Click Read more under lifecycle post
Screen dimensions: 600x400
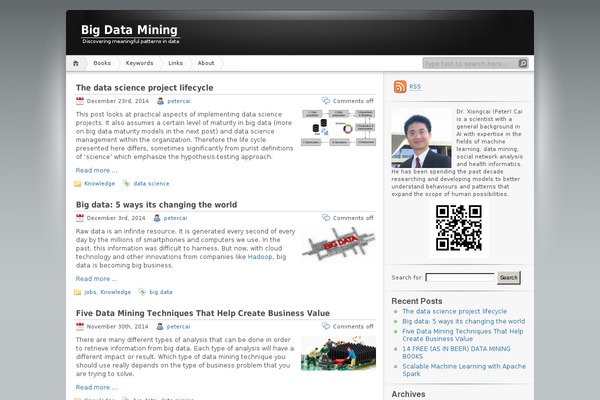pos(96,170)
